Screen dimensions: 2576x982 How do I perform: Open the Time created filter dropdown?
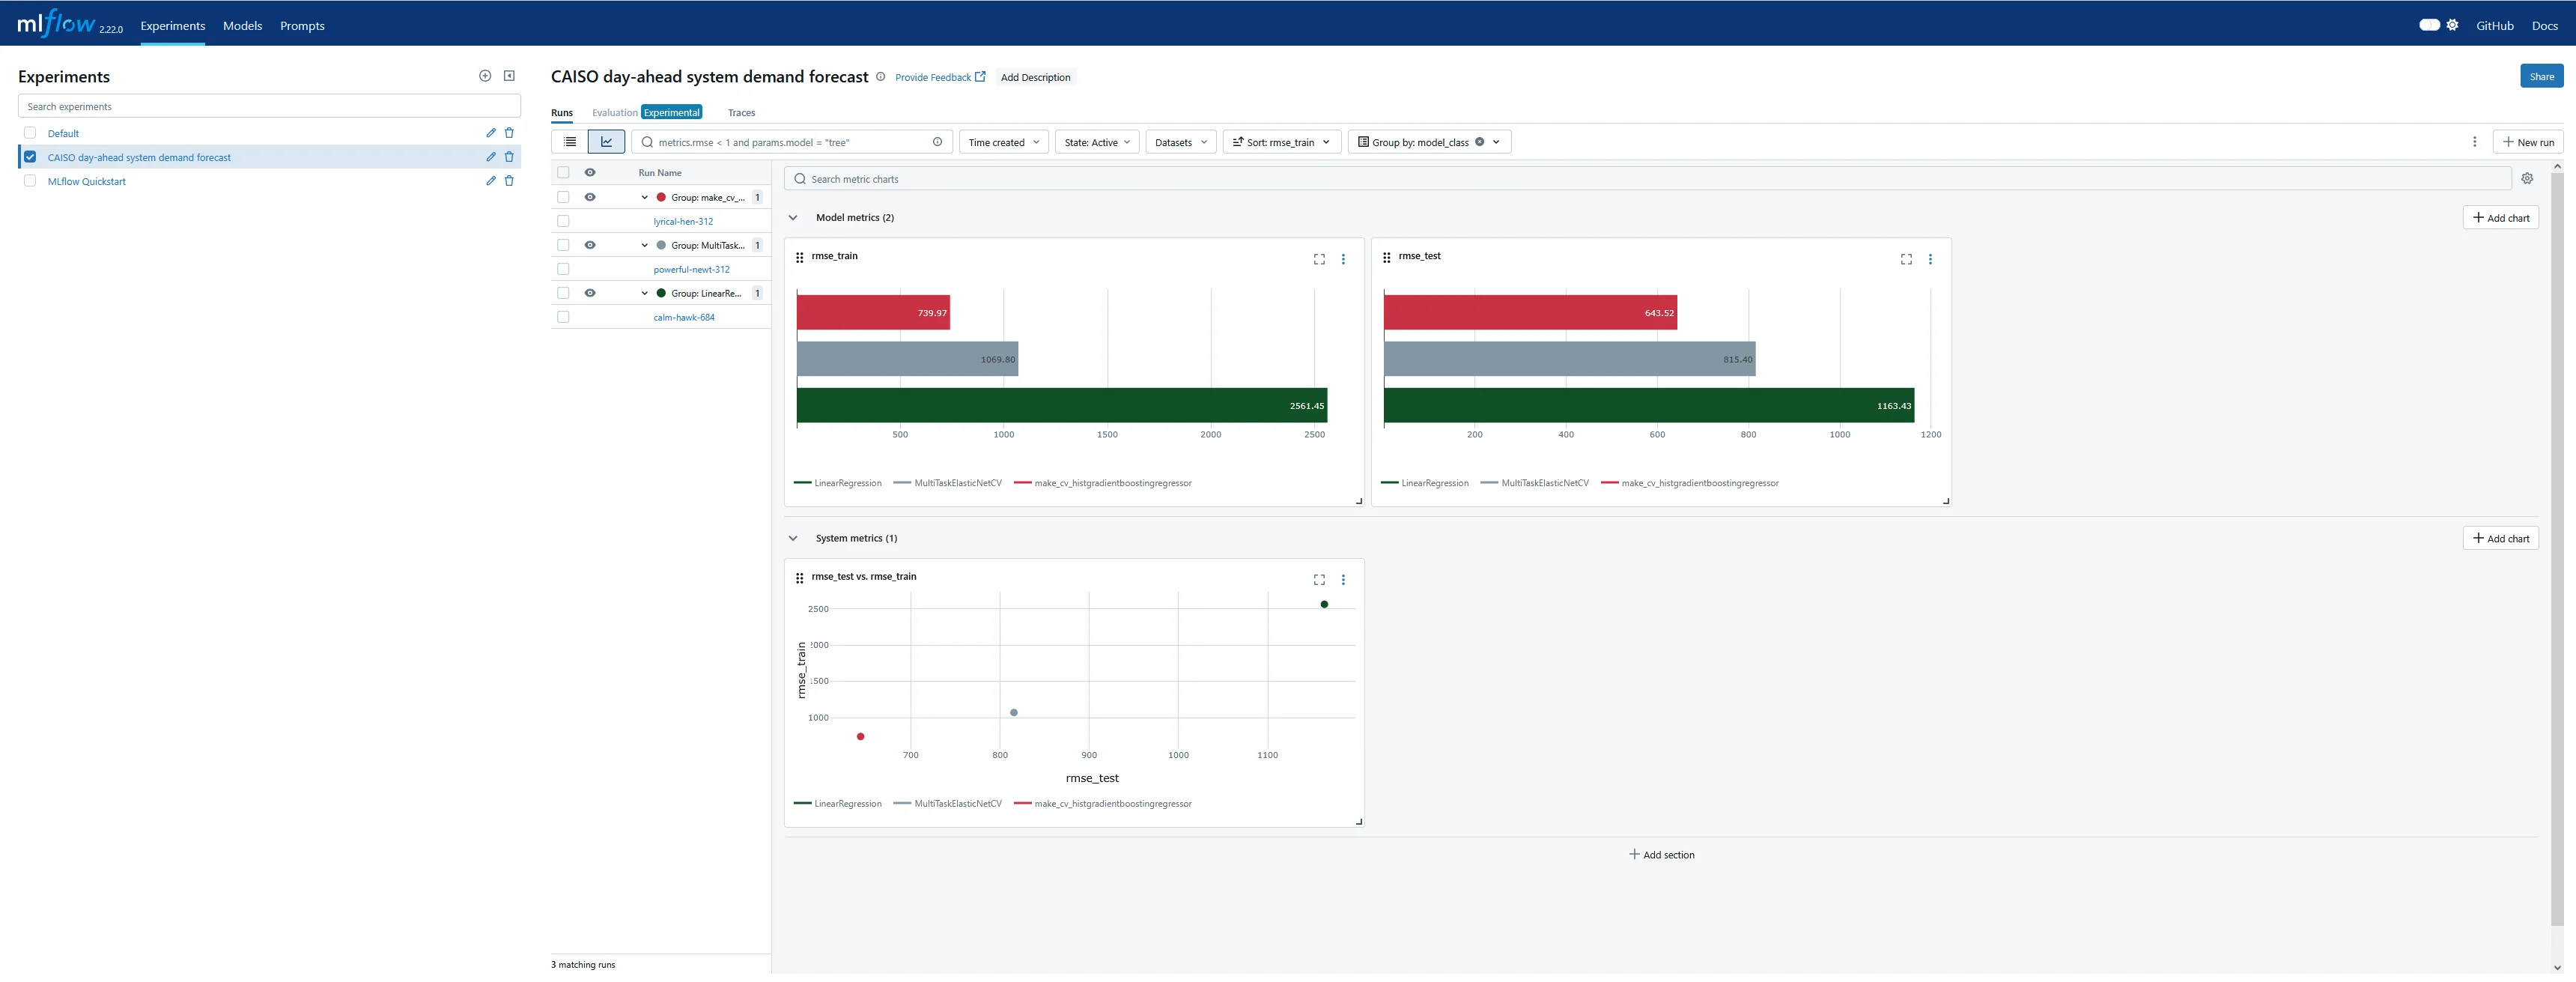click(1002, 142)
